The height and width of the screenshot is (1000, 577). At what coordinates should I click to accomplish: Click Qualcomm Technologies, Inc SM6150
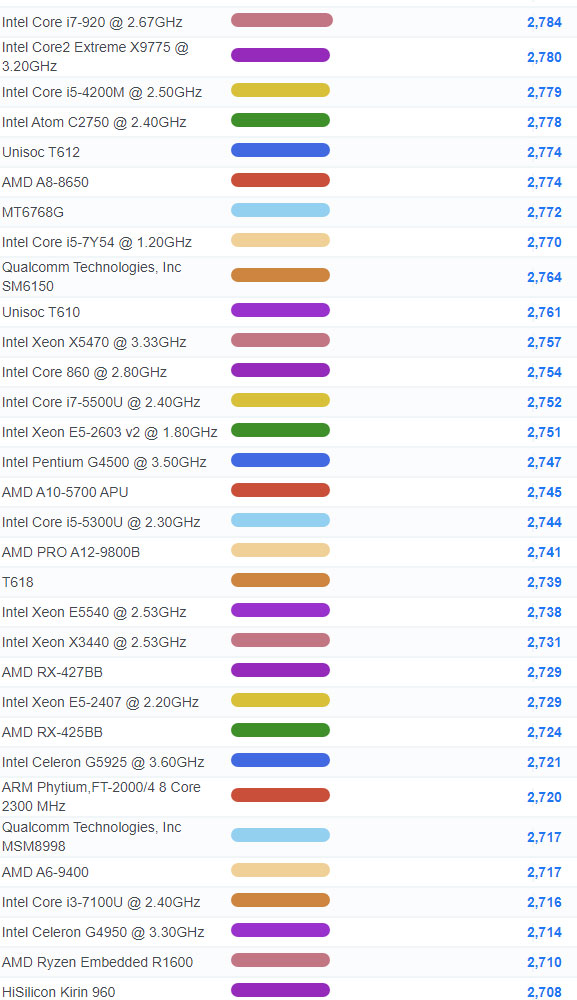(92, 277)
